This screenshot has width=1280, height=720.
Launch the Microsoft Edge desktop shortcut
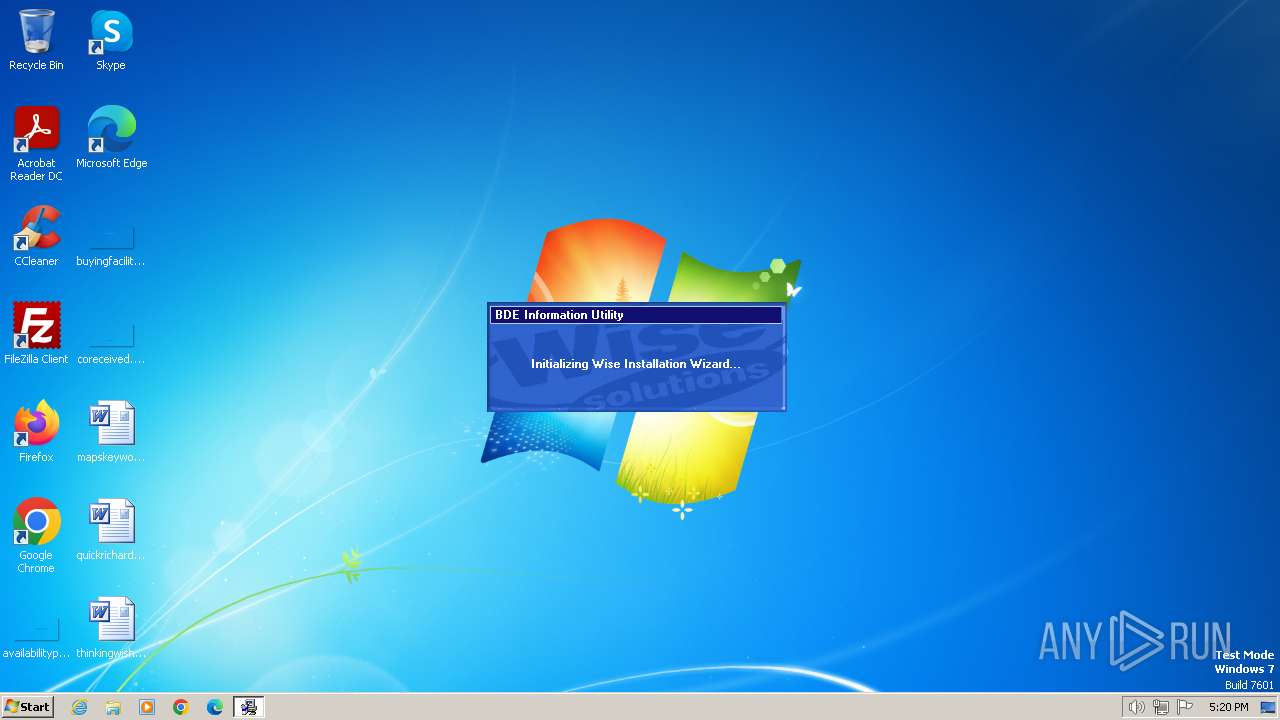[x=111, y=138]
